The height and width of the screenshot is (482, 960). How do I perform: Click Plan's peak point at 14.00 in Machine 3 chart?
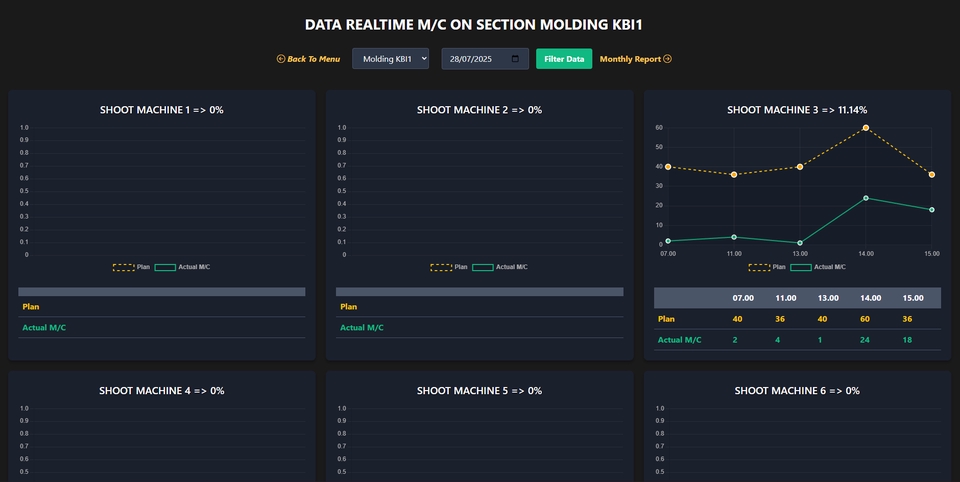point(866,128)
